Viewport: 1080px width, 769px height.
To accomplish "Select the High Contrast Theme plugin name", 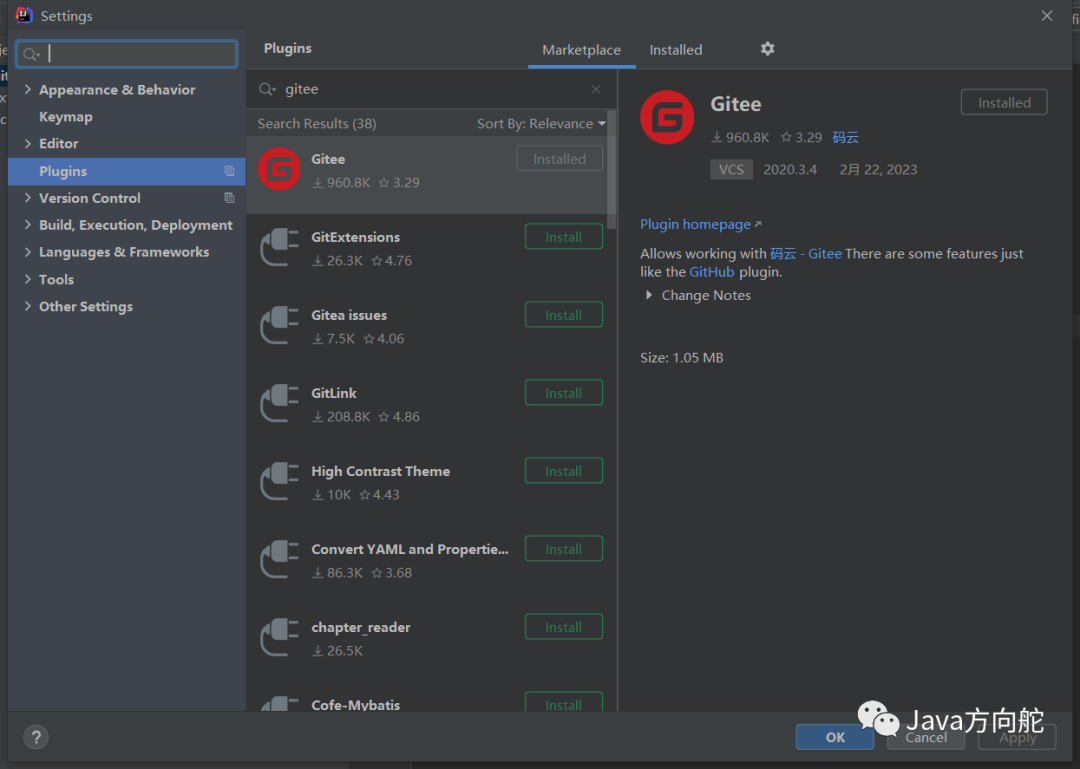I will [x=380, y=471].
